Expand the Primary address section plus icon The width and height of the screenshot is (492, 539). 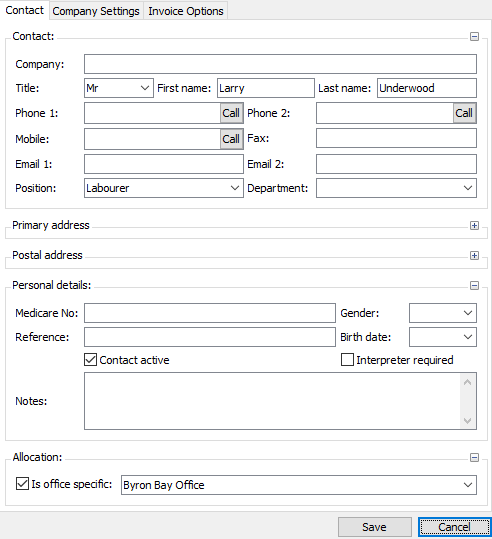tap(474, 226)
